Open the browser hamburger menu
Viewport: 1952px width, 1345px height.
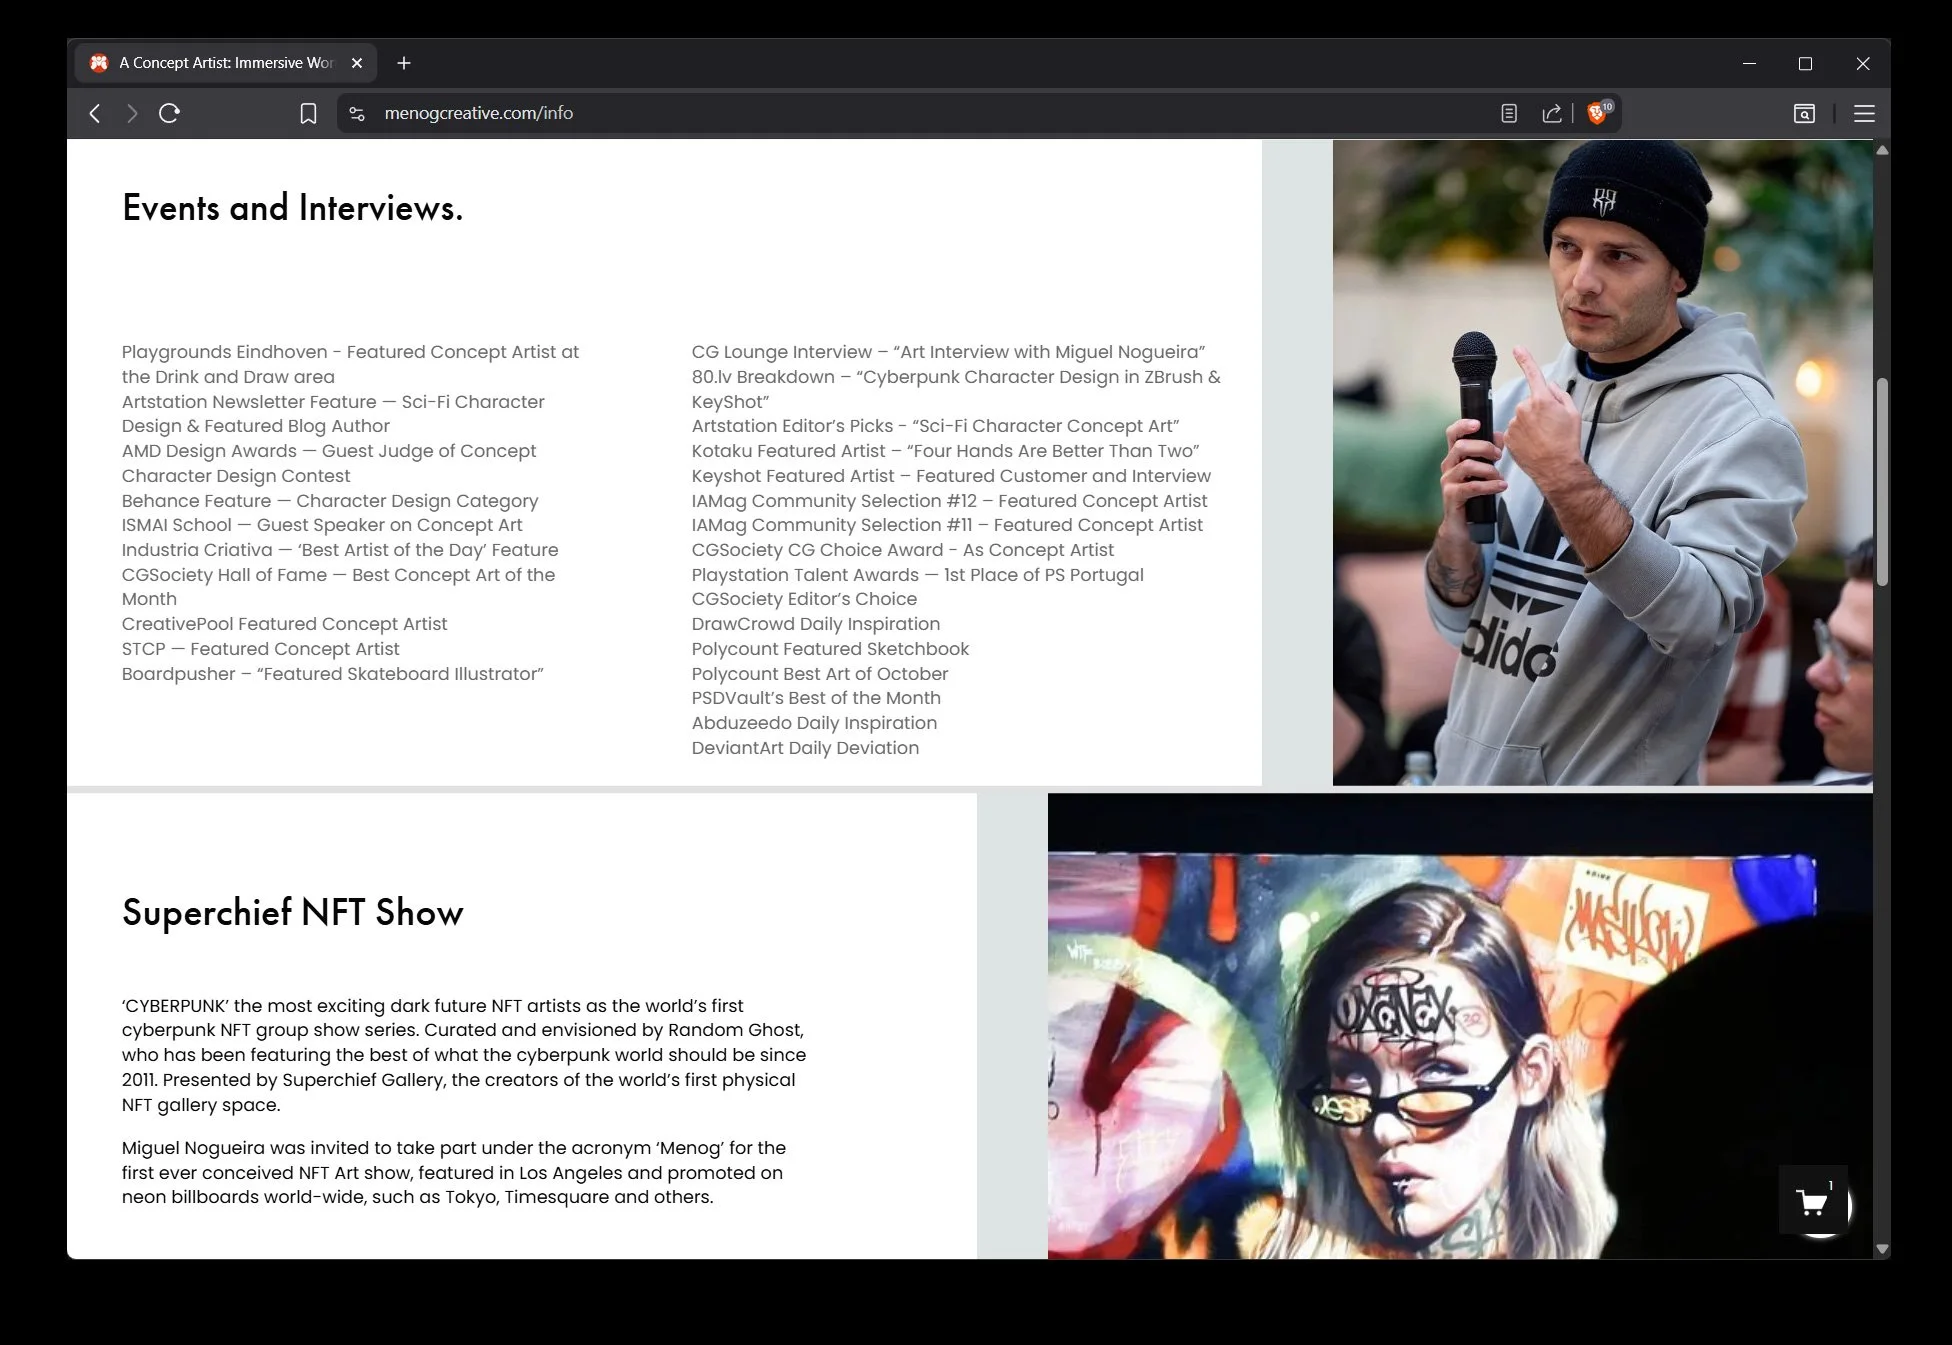pyautogui.click(x=1864, y=114)
